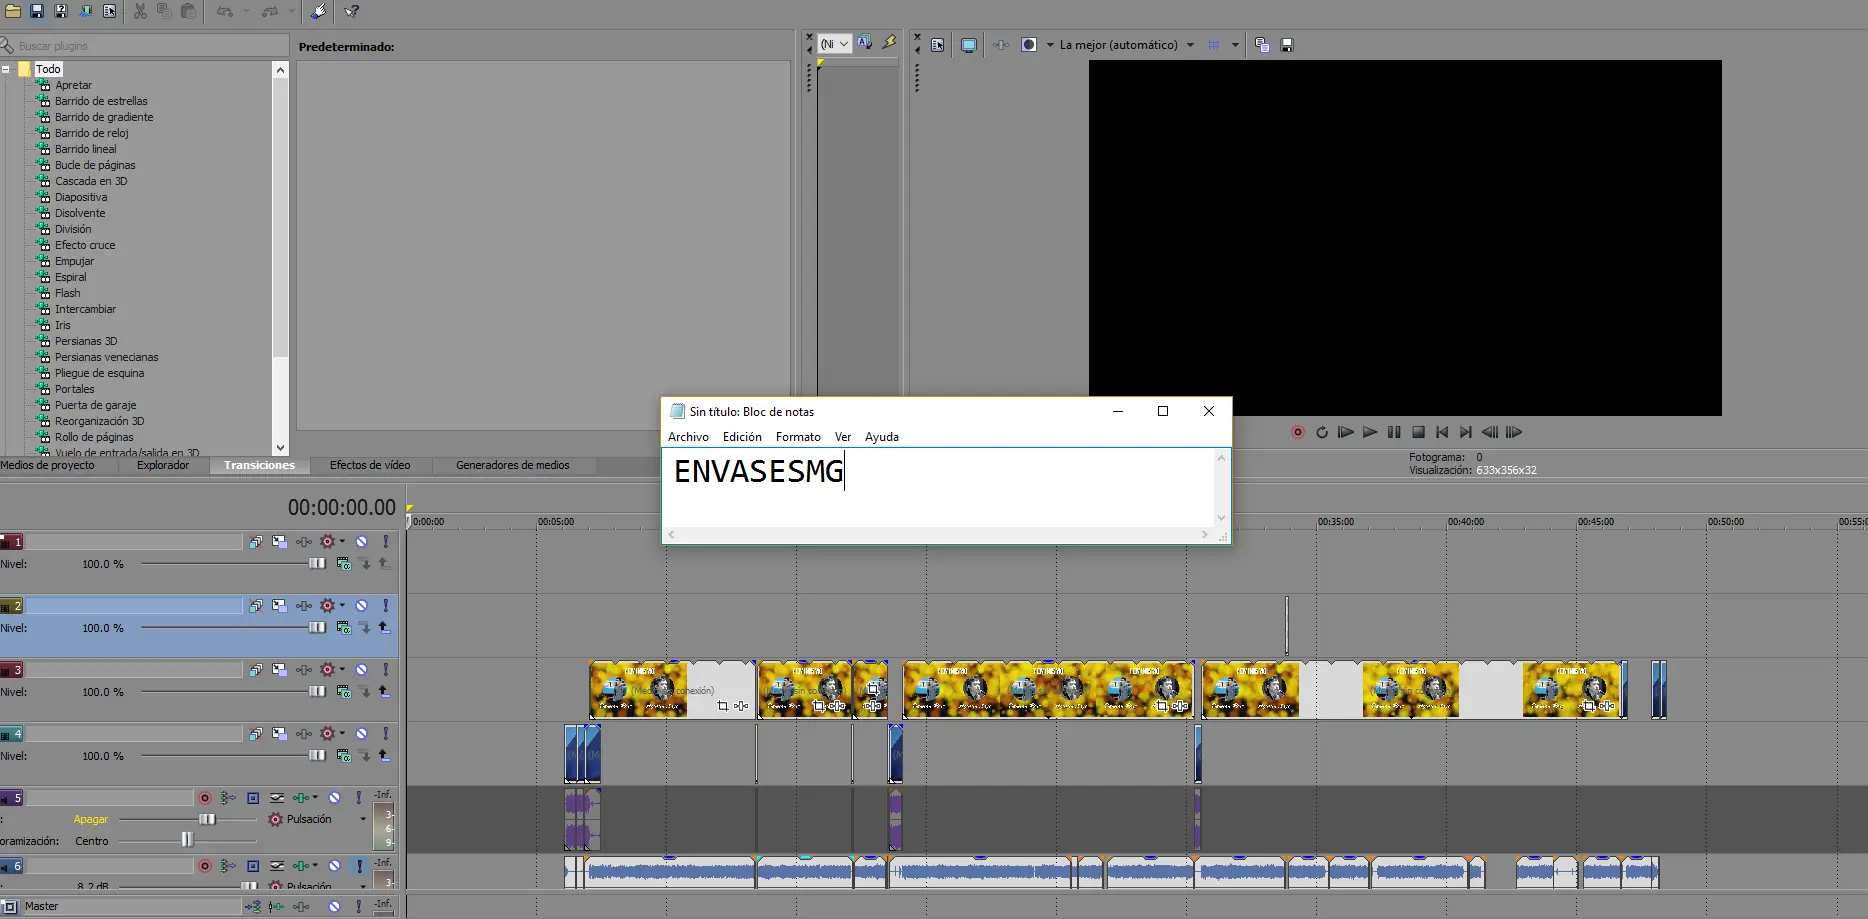The image size is (1868, 919).
Task: Switch to the Generadores de medios tab
Action: pyautogui.click(x=513, y=465)
